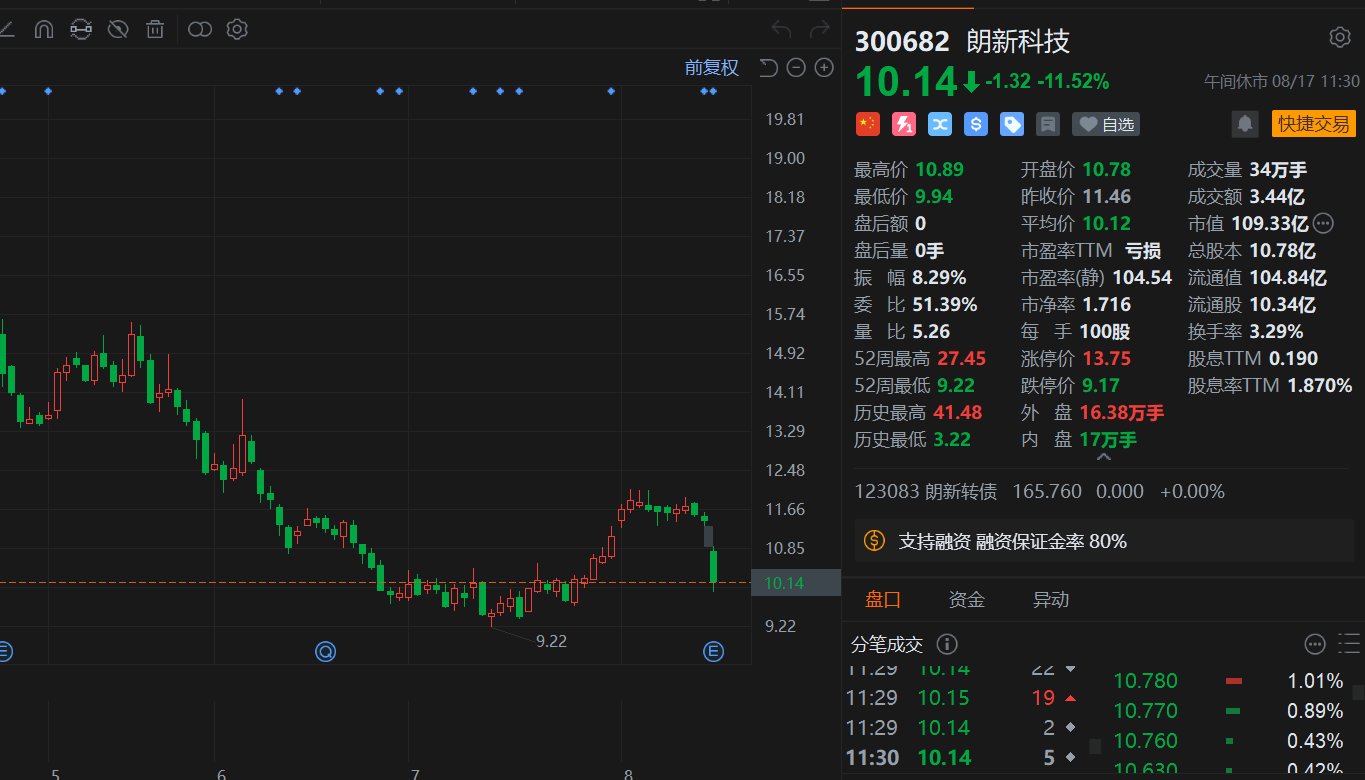Zoom in chart with plus circle

[824, 68]
